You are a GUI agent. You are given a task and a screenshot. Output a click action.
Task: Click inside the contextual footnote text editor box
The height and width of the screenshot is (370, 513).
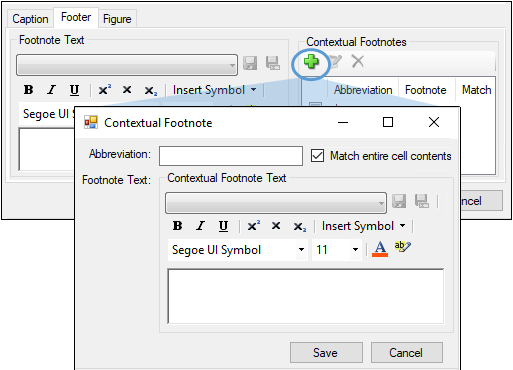coord(306,296)
